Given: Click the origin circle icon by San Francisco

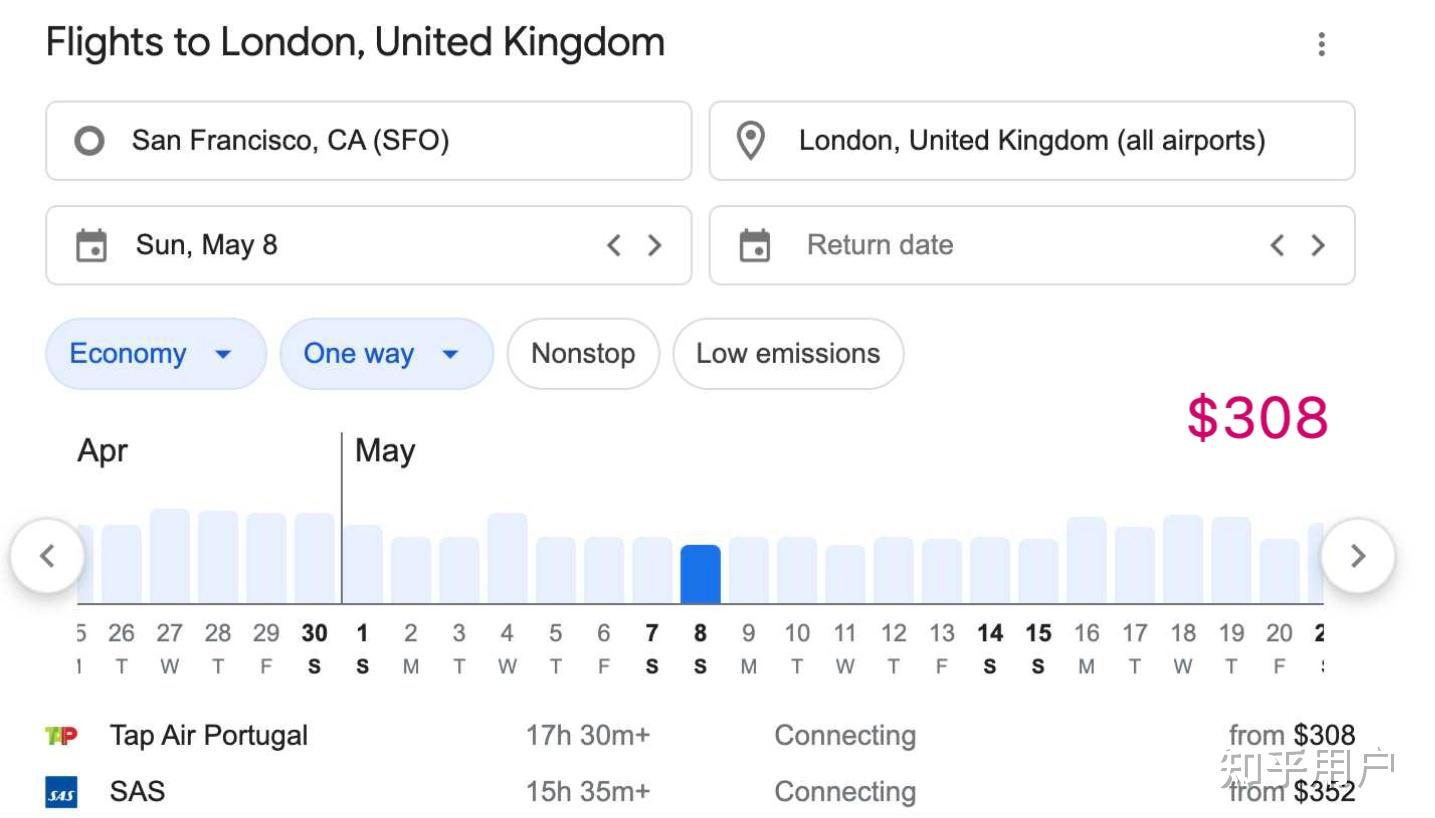Looking at the screenshot, I should (89, 141).
